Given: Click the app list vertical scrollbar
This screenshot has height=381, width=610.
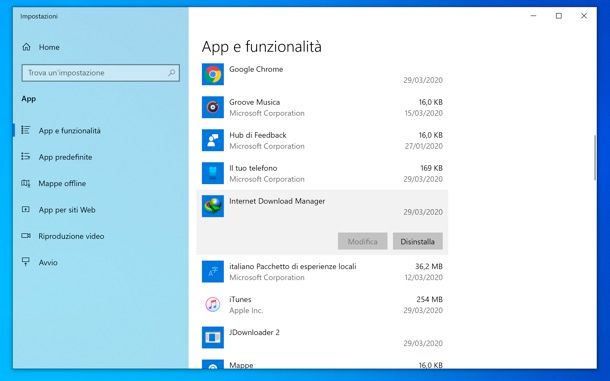Looking at the screenshot, I should [x=594, y=158].
